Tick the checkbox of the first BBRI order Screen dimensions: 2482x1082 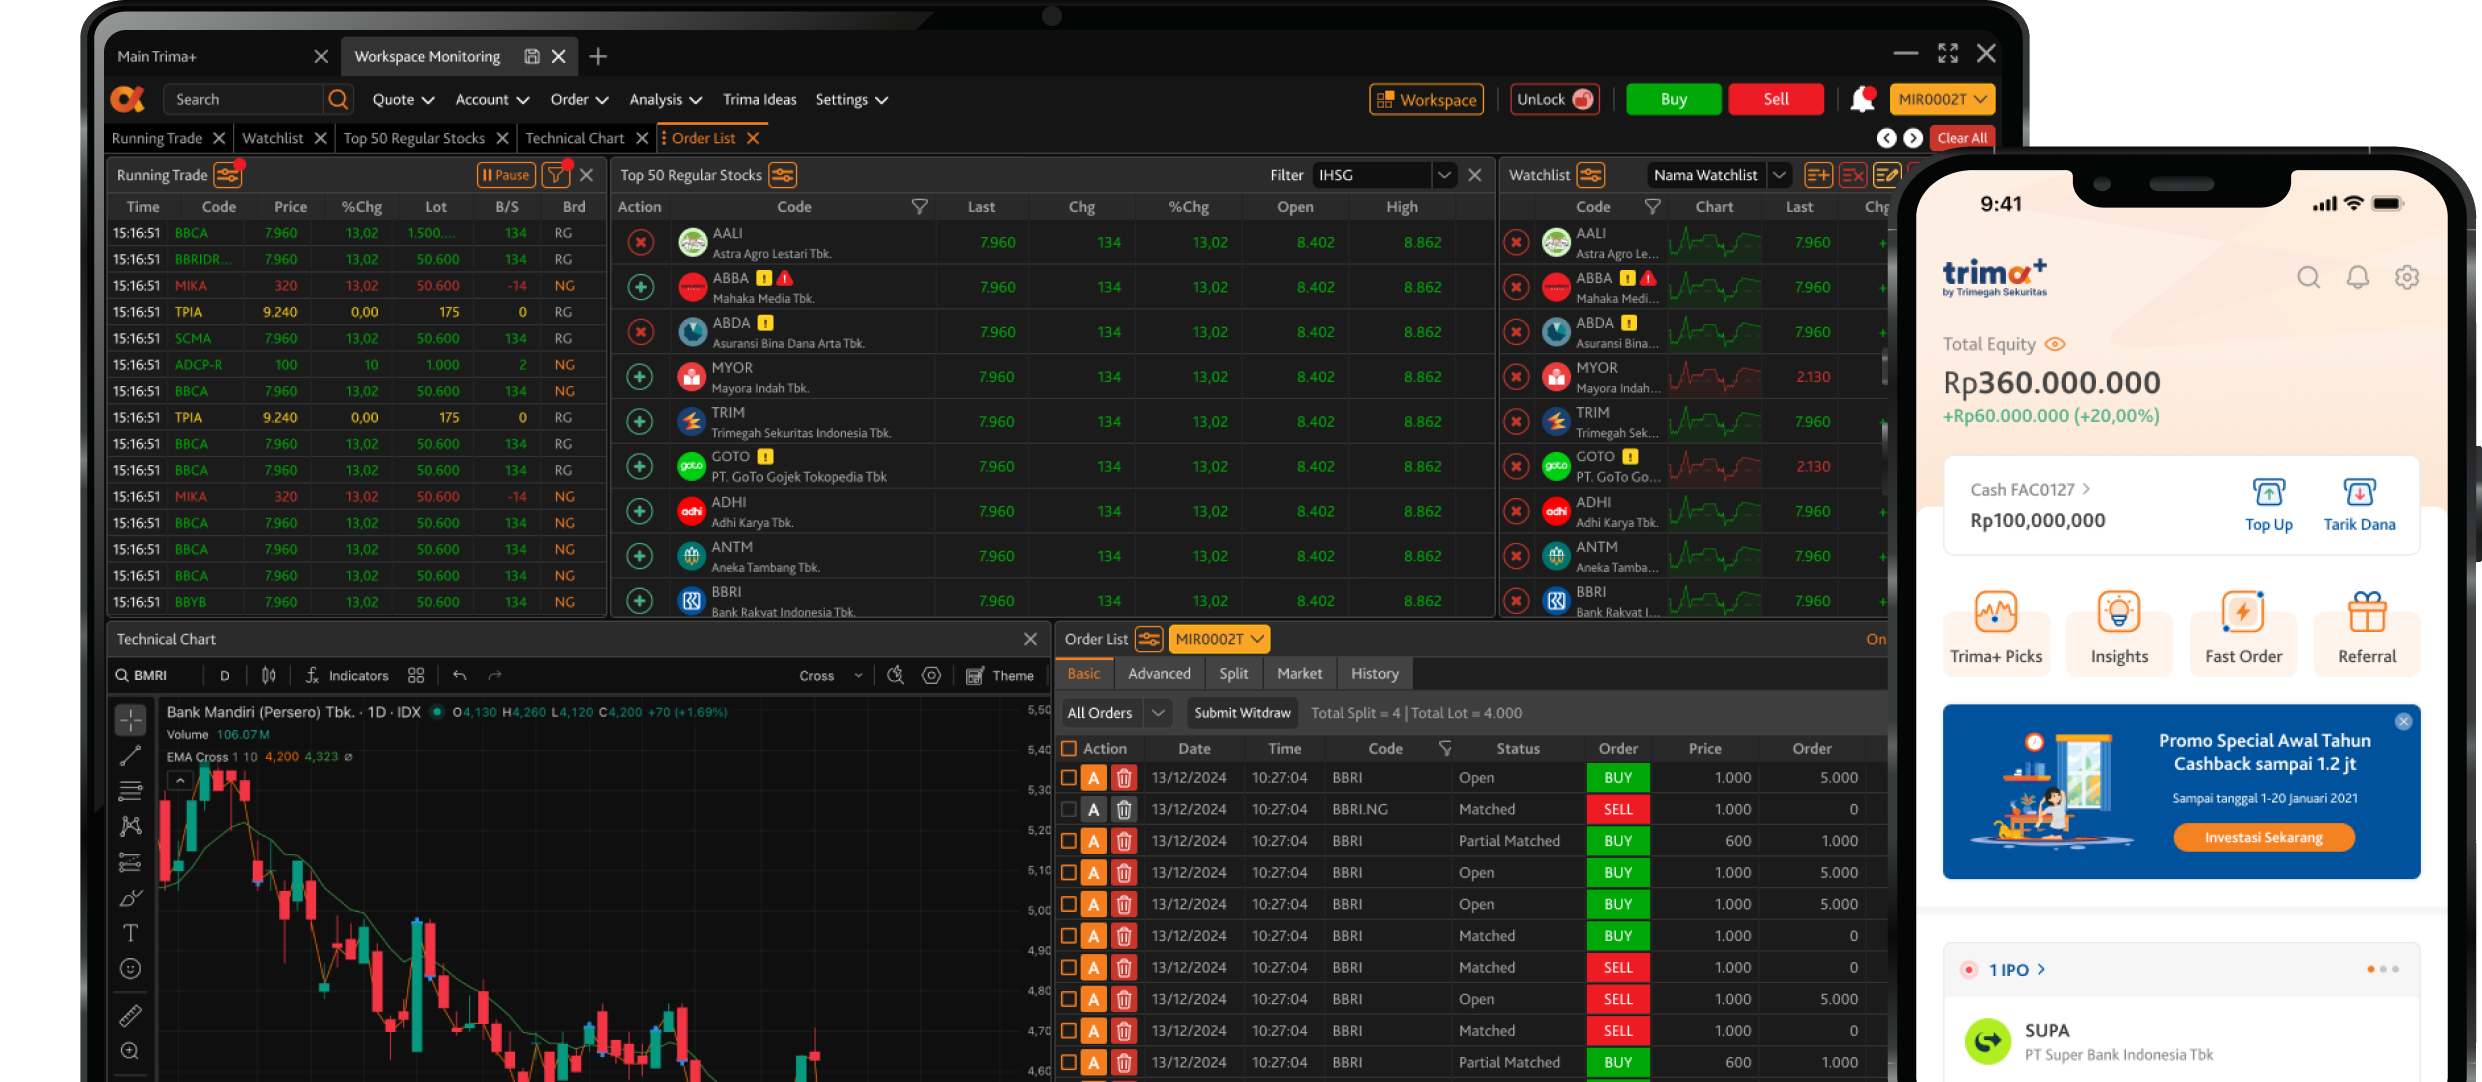click(x=1069, y=777)
